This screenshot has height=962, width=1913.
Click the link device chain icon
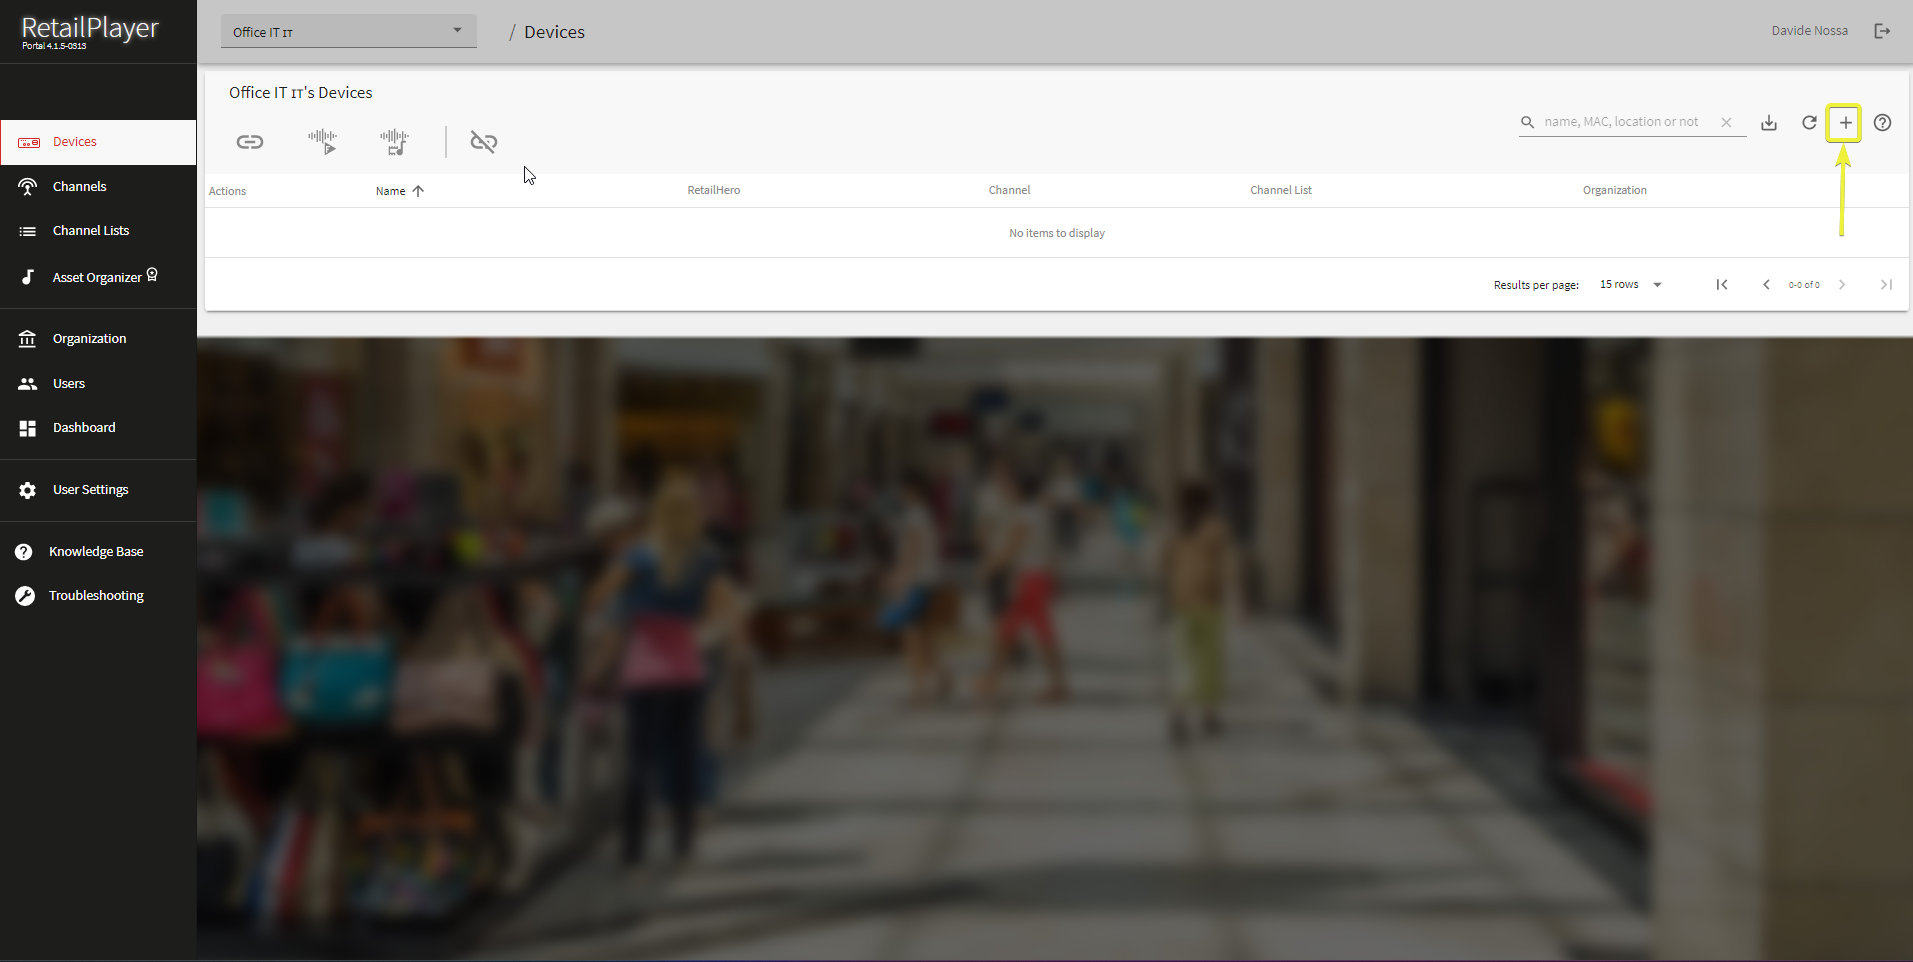coord(250,142)
